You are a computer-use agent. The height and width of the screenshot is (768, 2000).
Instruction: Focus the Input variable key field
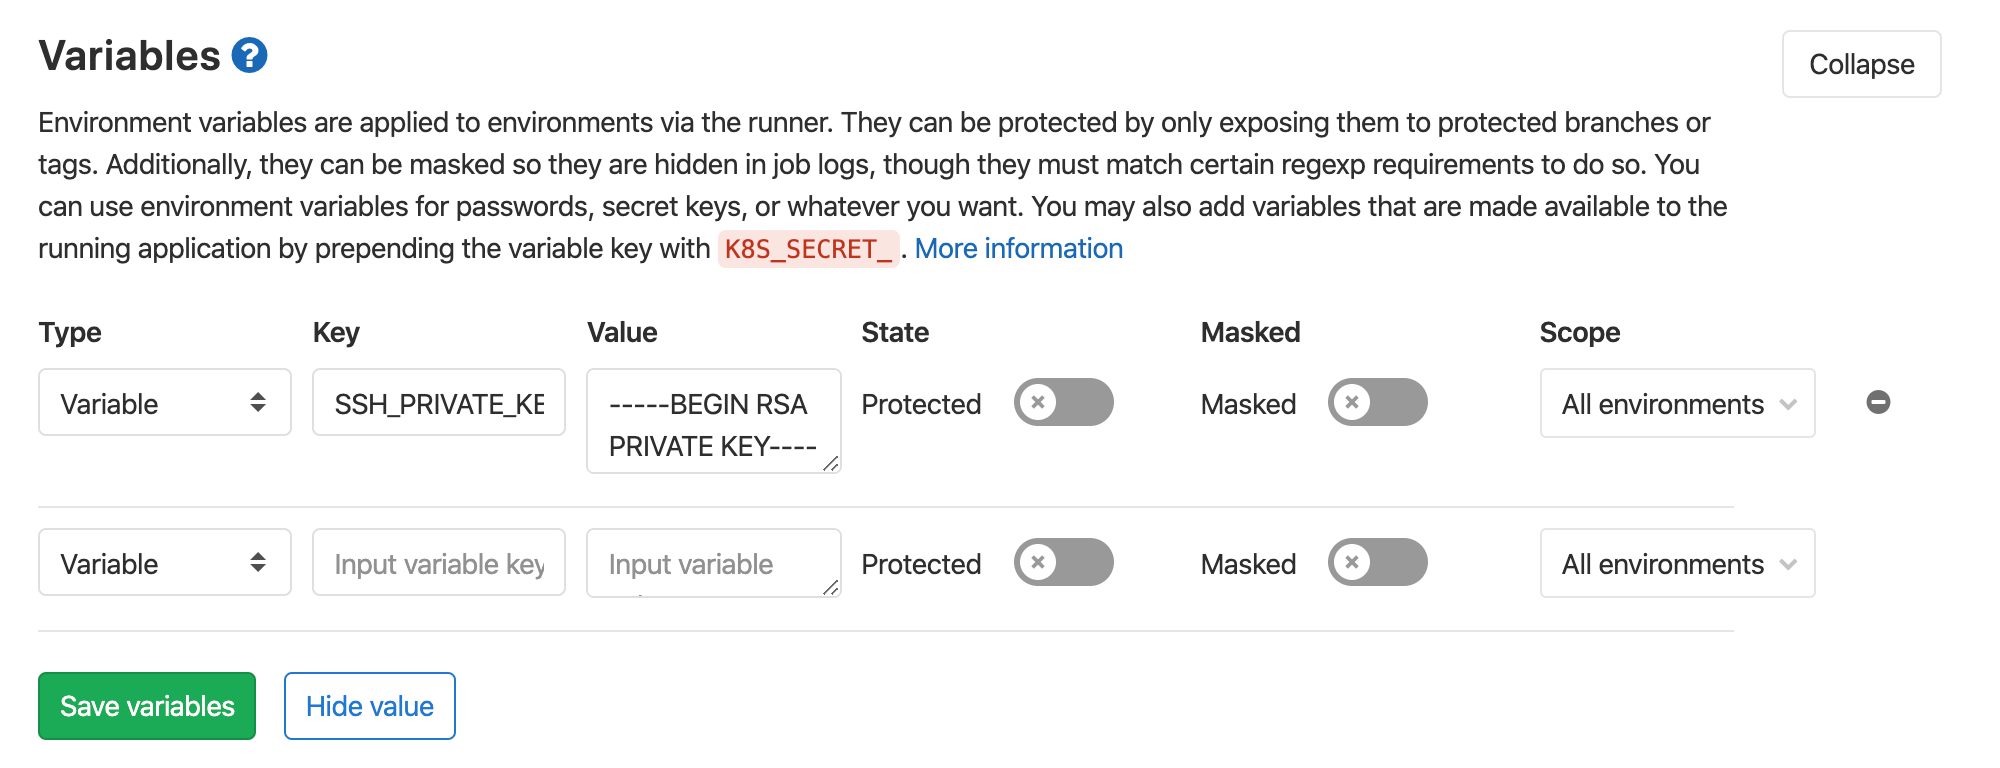[439, 562]
